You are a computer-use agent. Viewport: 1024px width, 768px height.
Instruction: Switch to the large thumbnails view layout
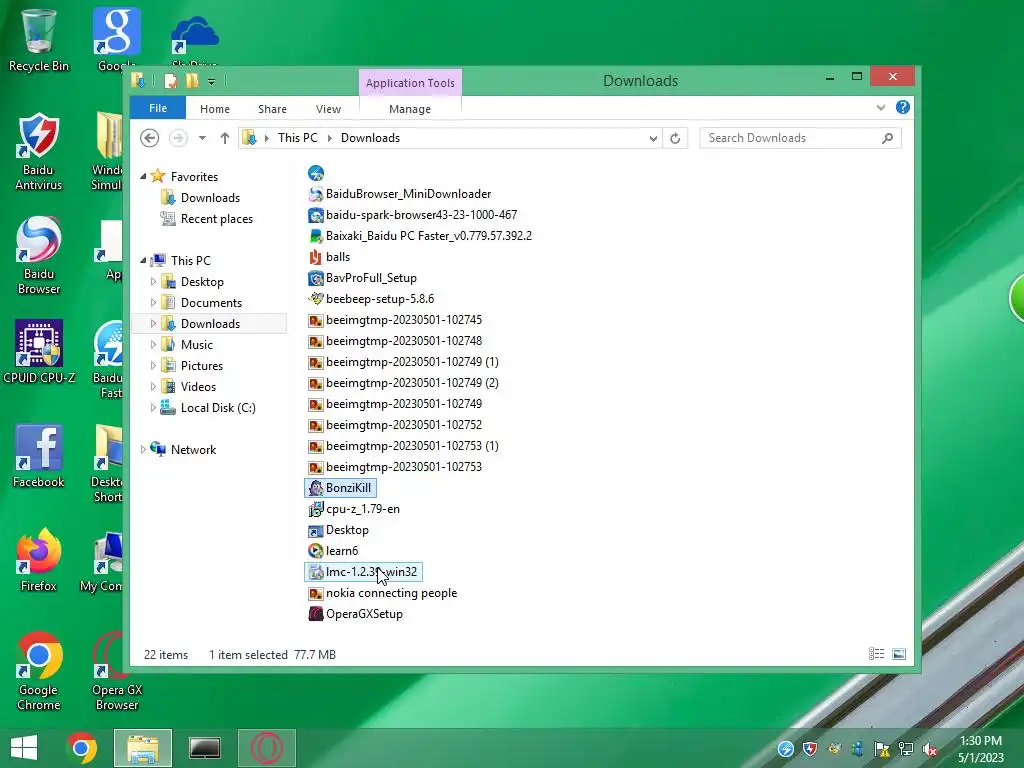[x=899, y=654]
